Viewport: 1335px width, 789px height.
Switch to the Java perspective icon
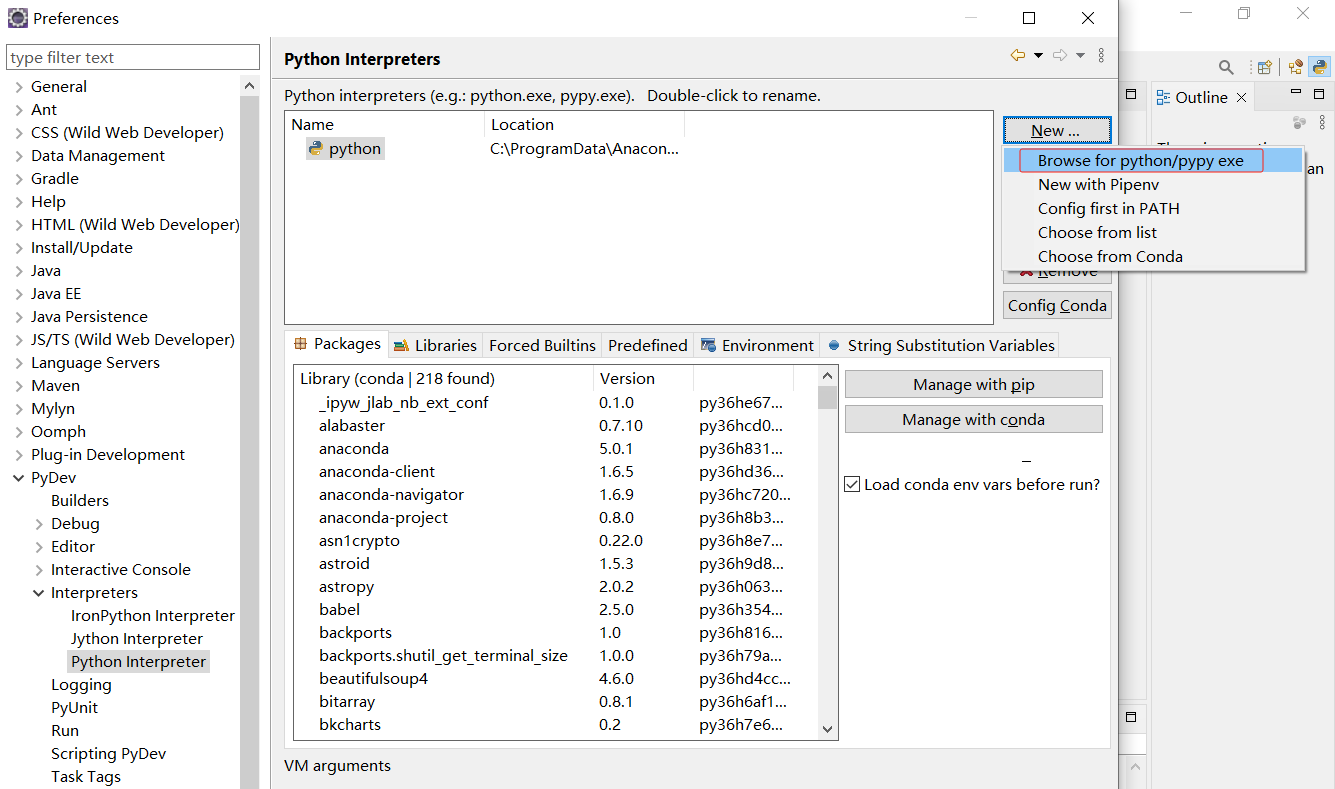coord(1296,67)
